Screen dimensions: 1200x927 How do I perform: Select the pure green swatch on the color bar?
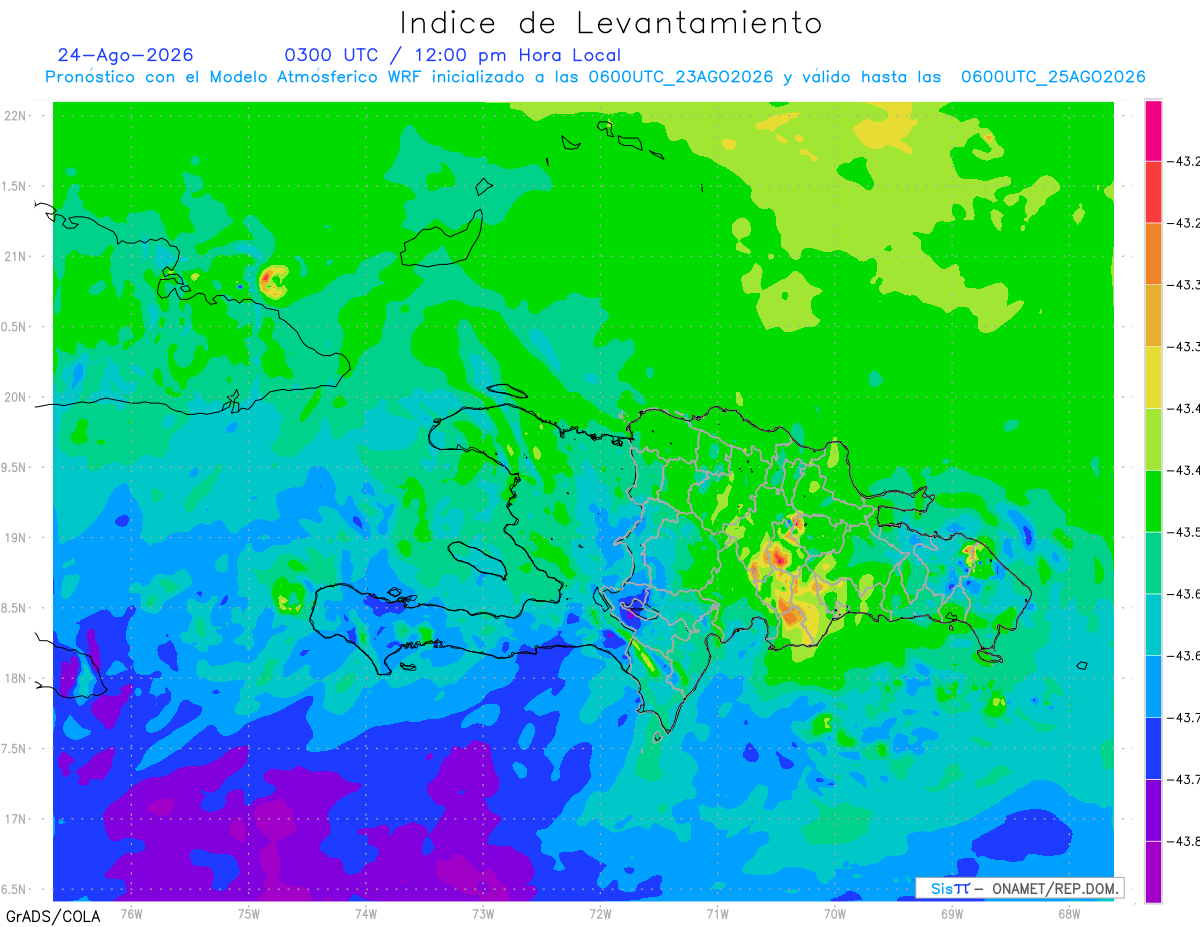(1153, 501)
